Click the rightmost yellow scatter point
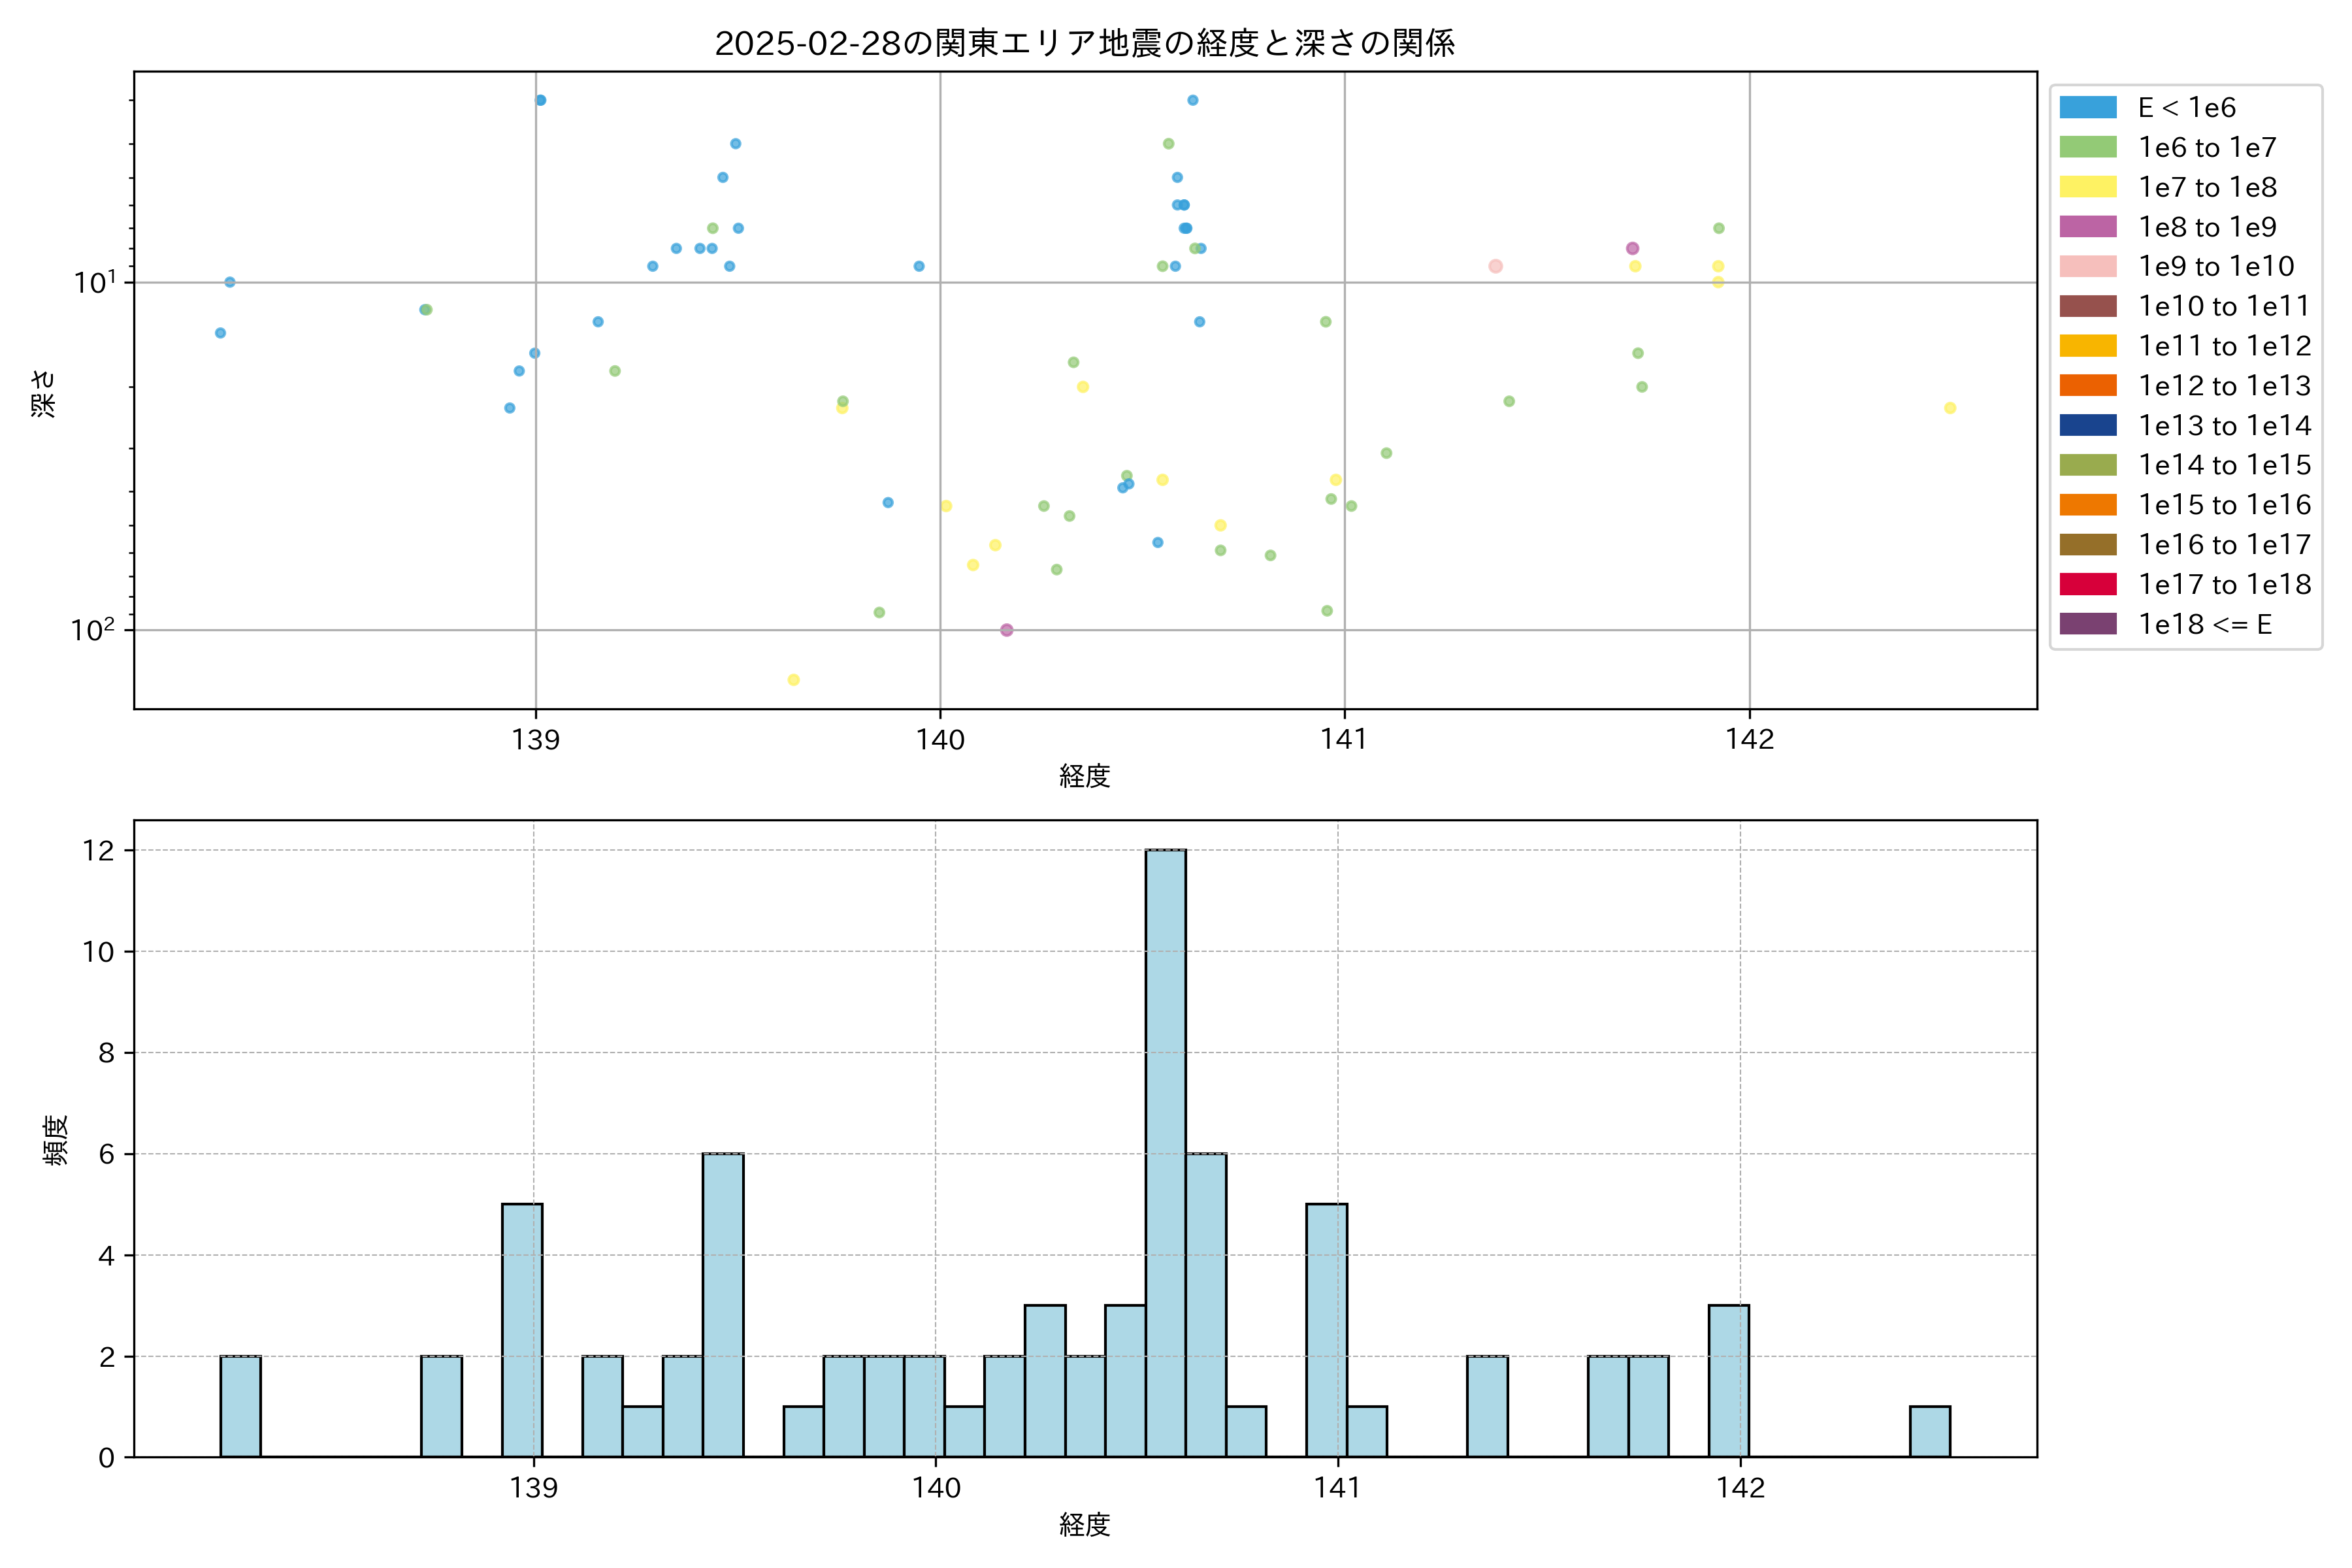 (x=1949, y=408)
